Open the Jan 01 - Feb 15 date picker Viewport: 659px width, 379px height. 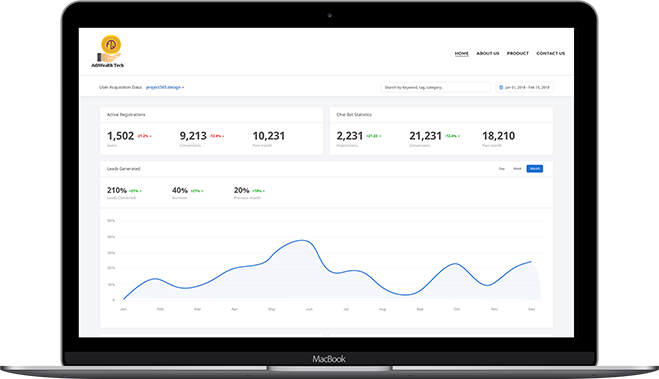525,87
